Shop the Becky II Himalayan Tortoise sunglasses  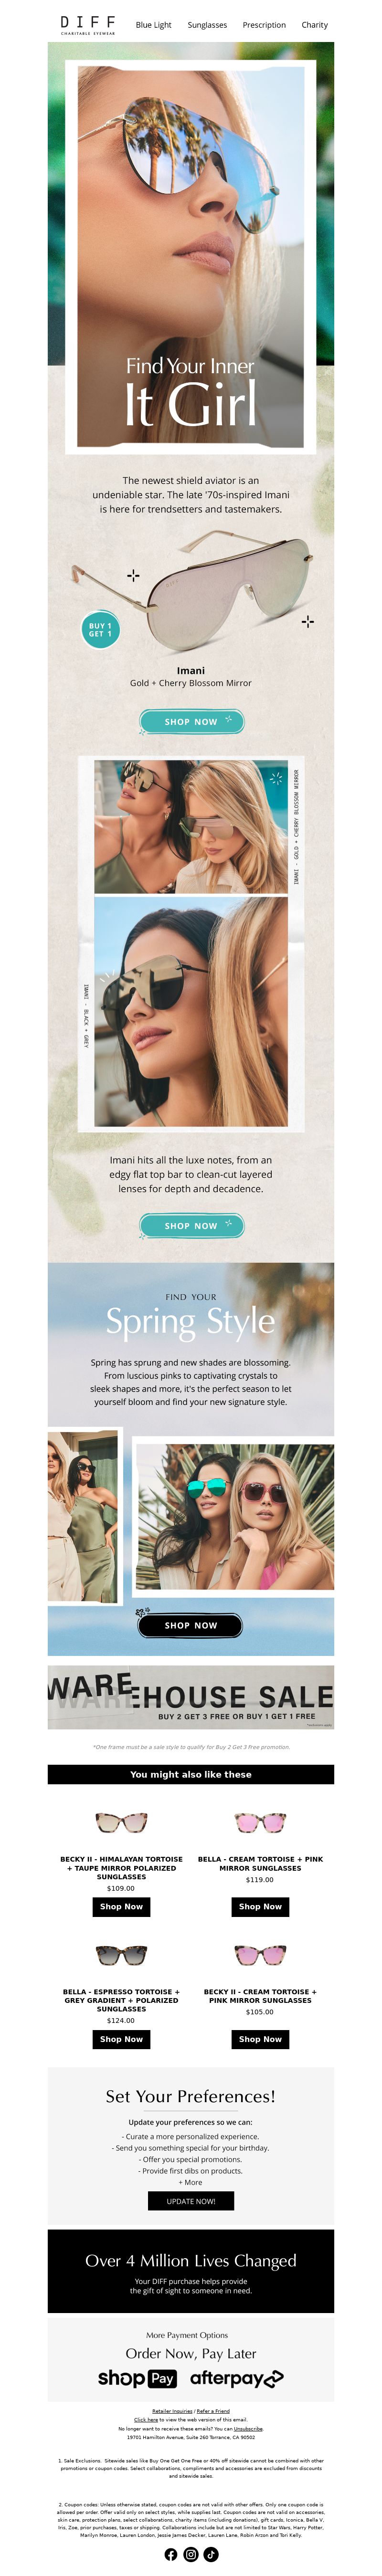(121, 1906)
